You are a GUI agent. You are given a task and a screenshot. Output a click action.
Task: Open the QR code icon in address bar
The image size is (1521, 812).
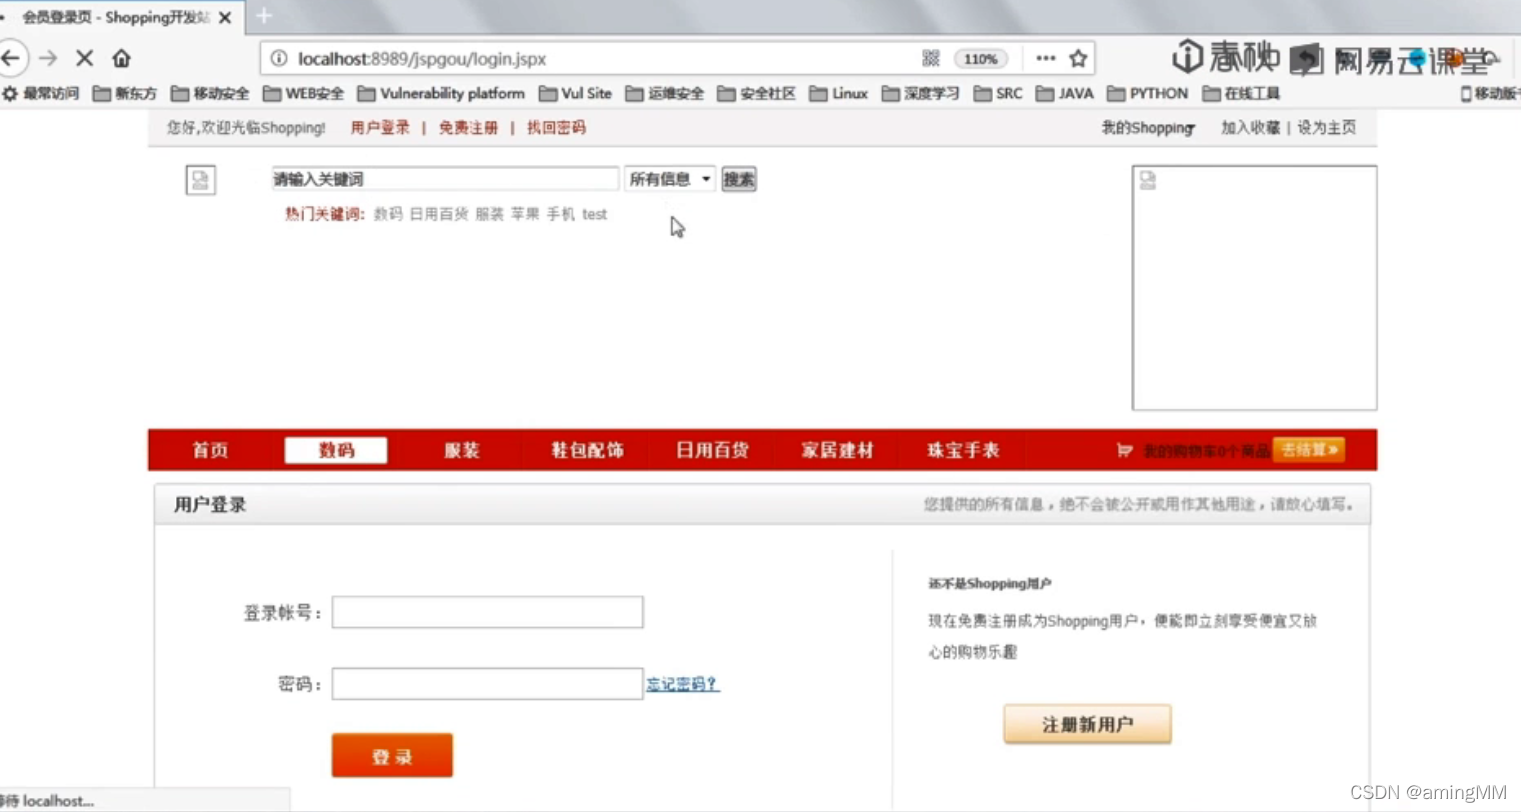point(931,59)
